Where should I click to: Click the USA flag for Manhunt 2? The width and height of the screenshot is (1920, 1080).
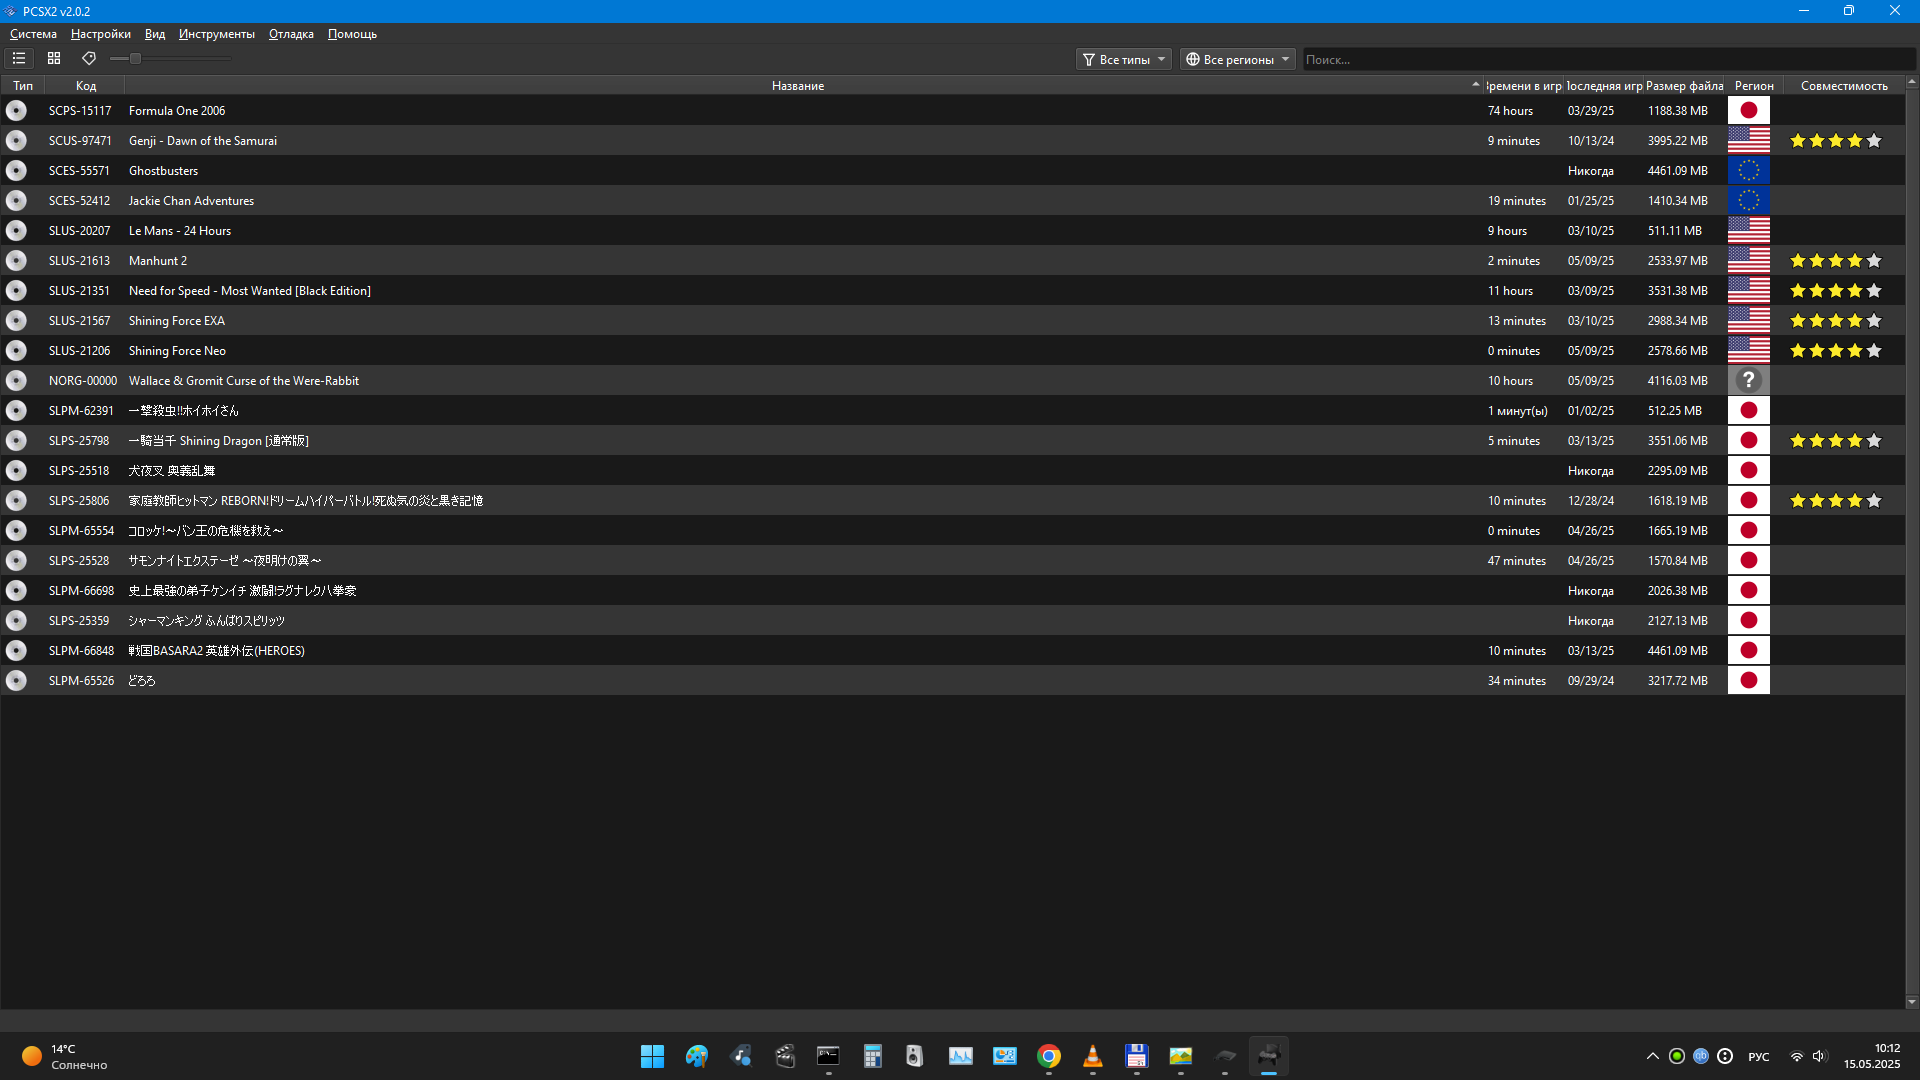pos(1748,261)
